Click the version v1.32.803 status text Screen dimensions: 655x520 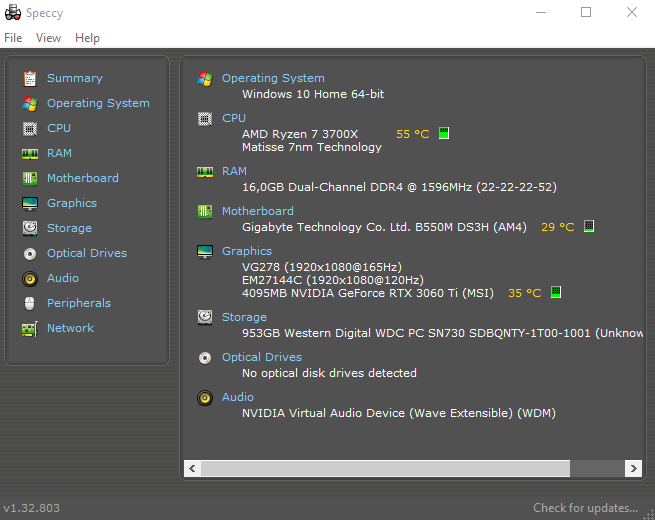coord(32,508)
